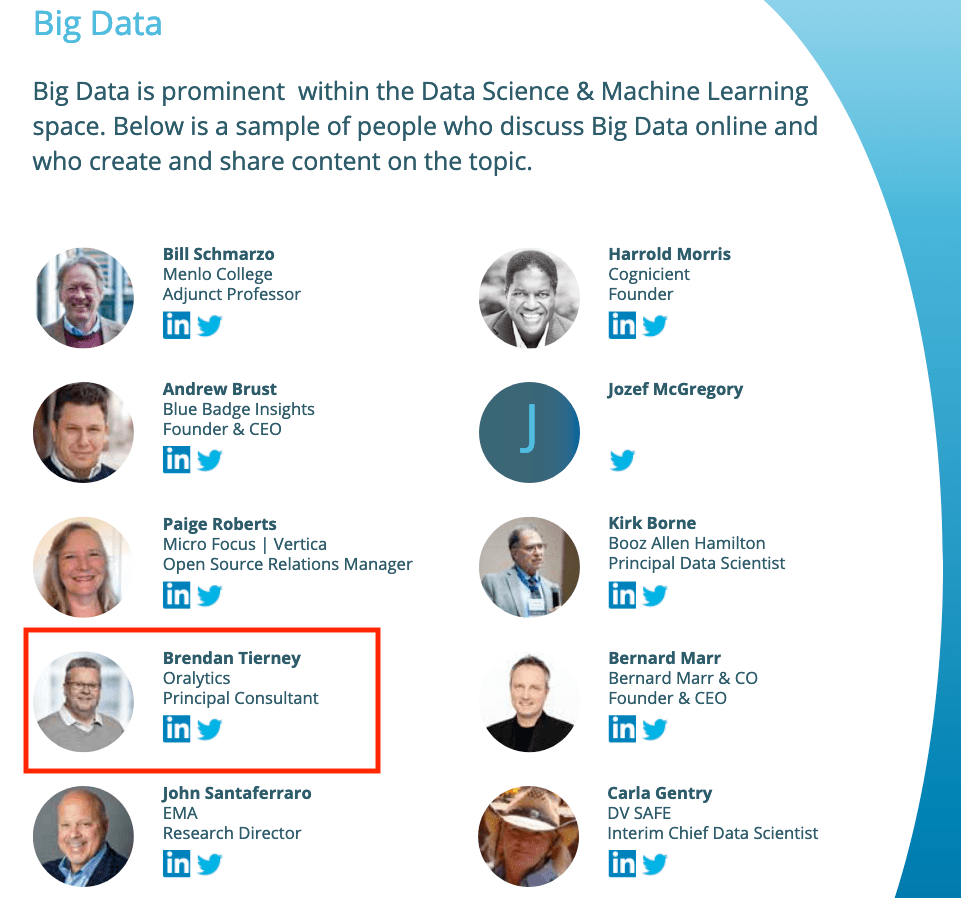Screen dimensions: 961x898
Task: Open Brendan Tierney's LinkedIn icon
Action: coord(177,729)
